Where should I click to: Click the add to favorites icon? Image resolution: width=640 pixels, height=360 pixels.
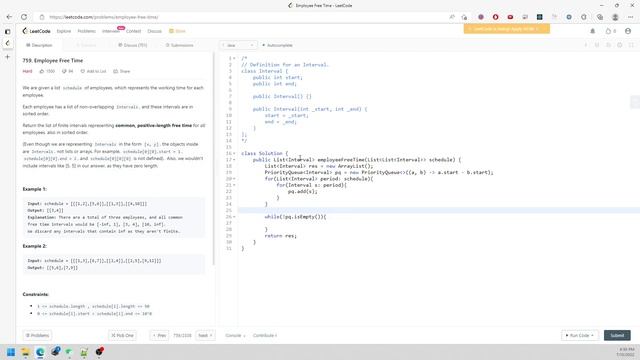464,17
